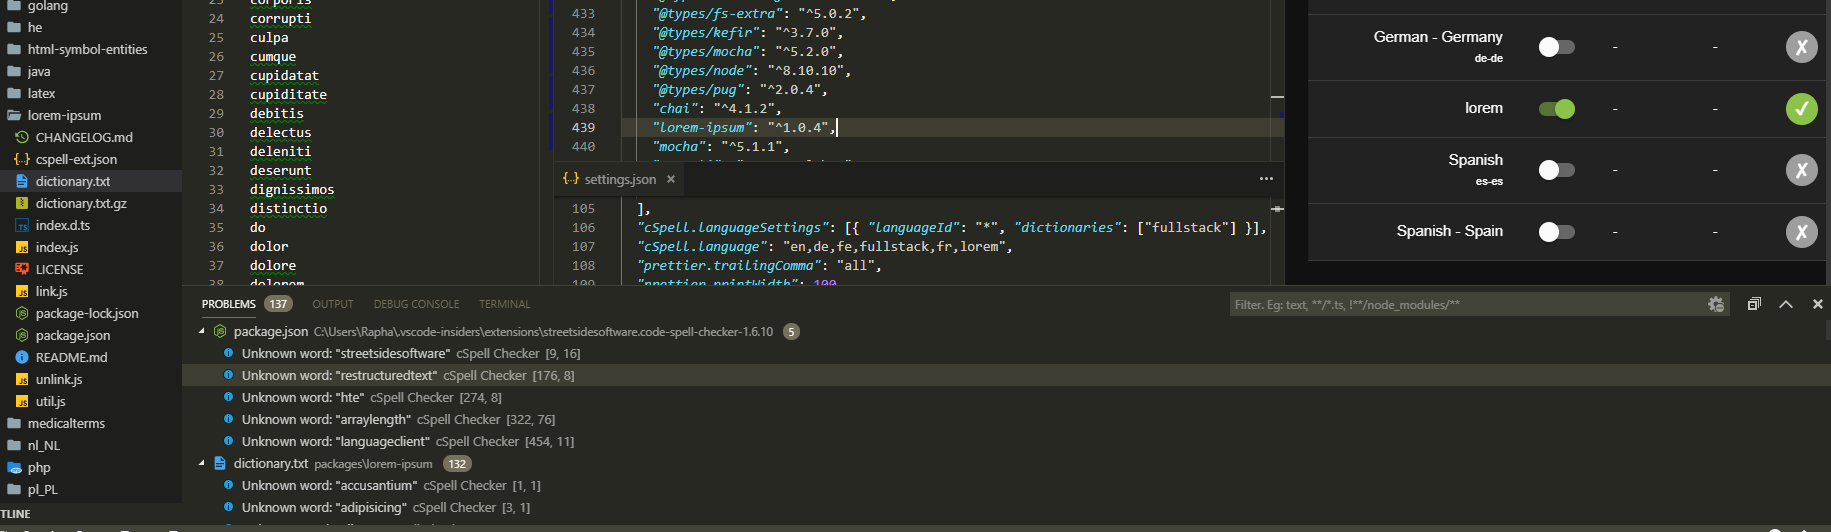Click the collapse all icon in problems panel
This screenshot has width=1831, height=532.
[1754, 304]
